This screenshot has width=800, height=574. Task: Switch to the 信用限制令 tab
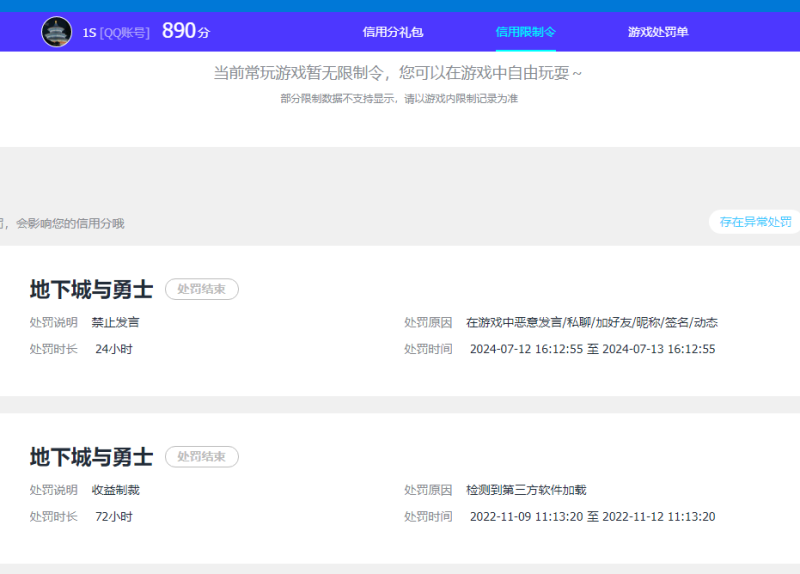click(525, 32)
